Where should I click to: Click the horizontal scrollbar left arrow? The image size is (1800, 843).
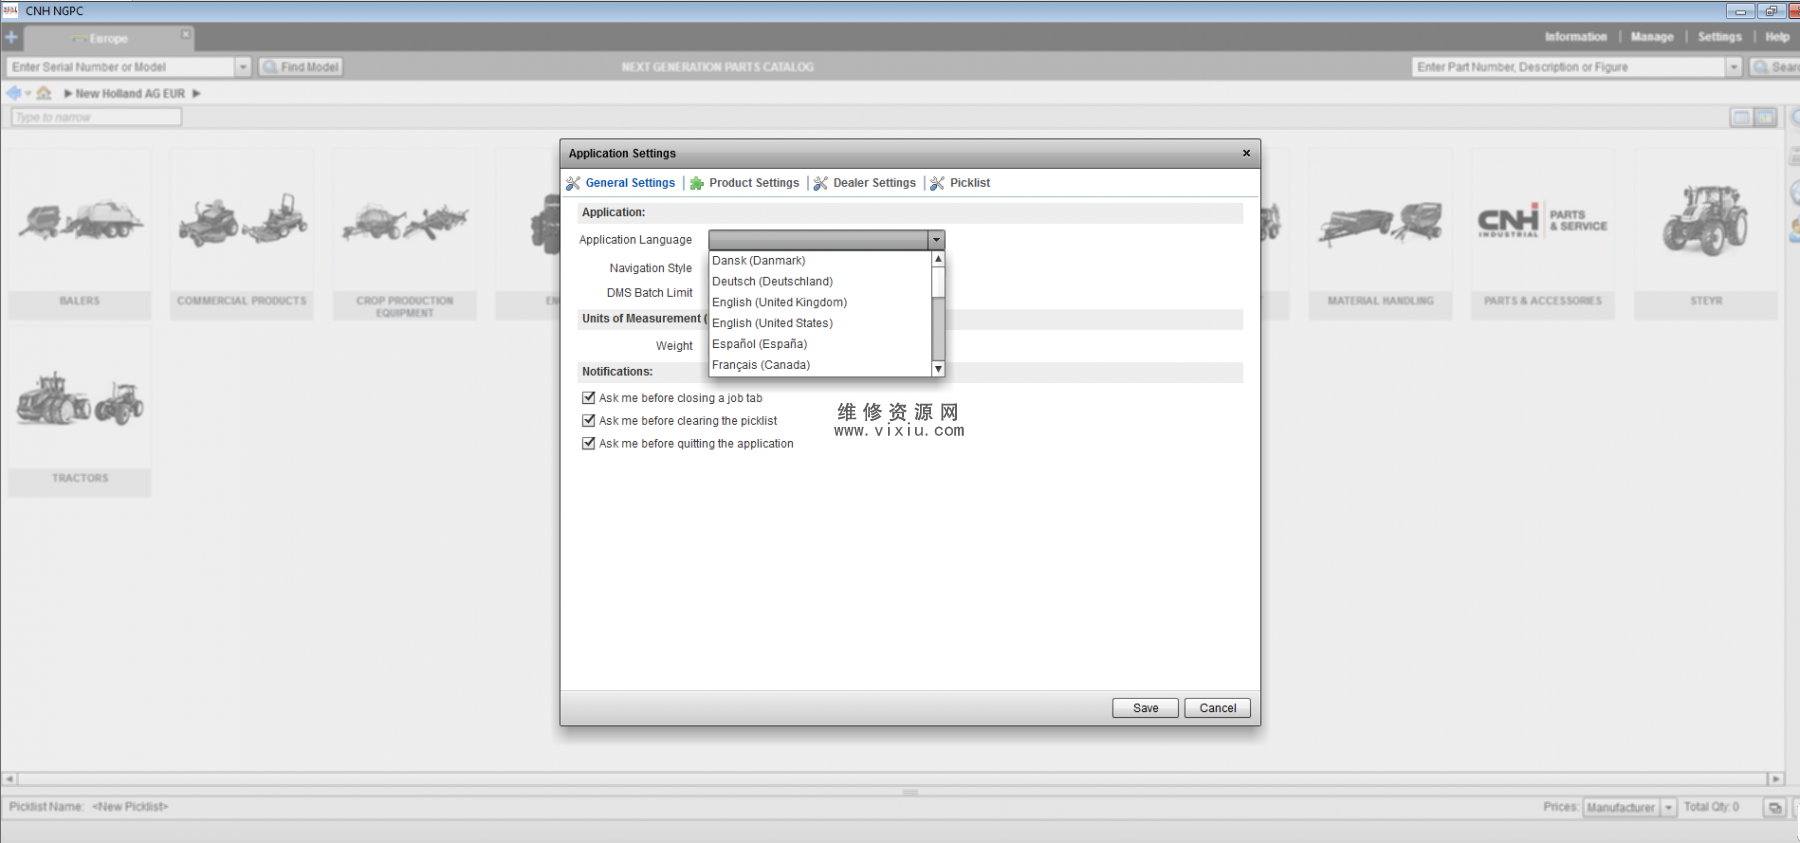click(10, 779)
